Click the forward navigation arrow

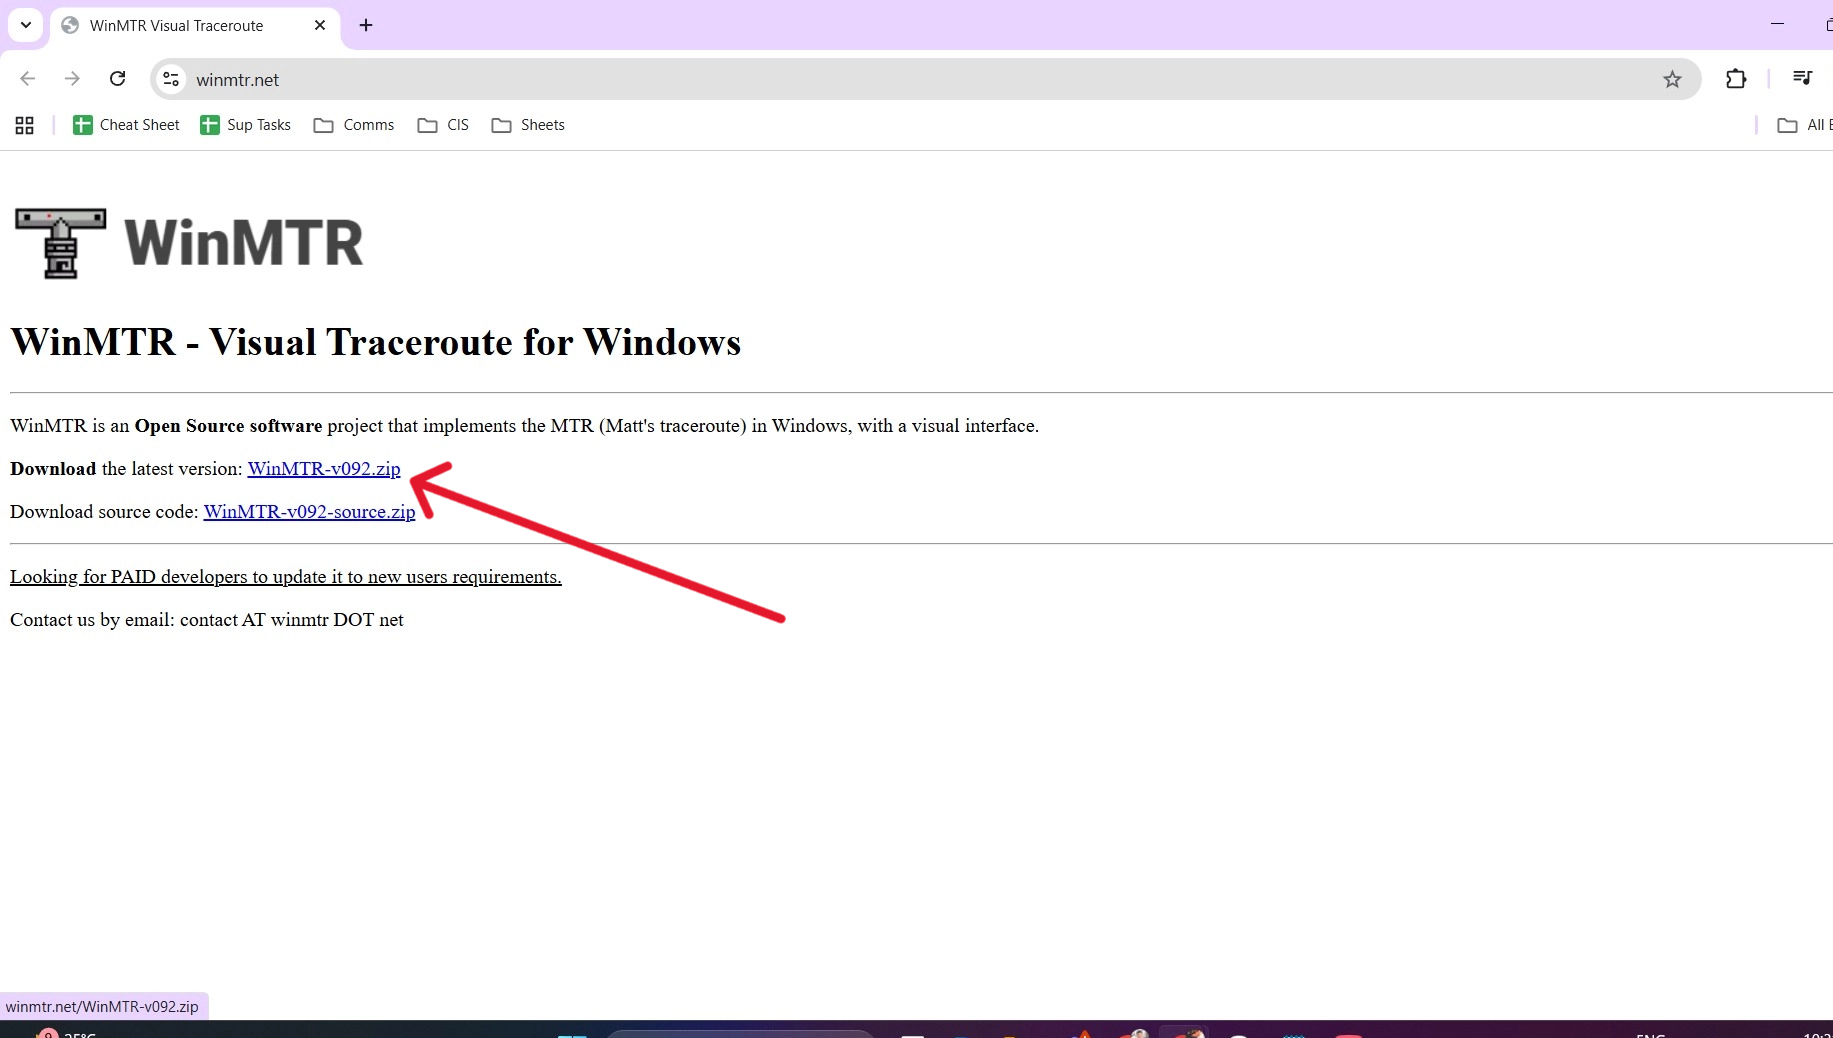click(72, 79)
